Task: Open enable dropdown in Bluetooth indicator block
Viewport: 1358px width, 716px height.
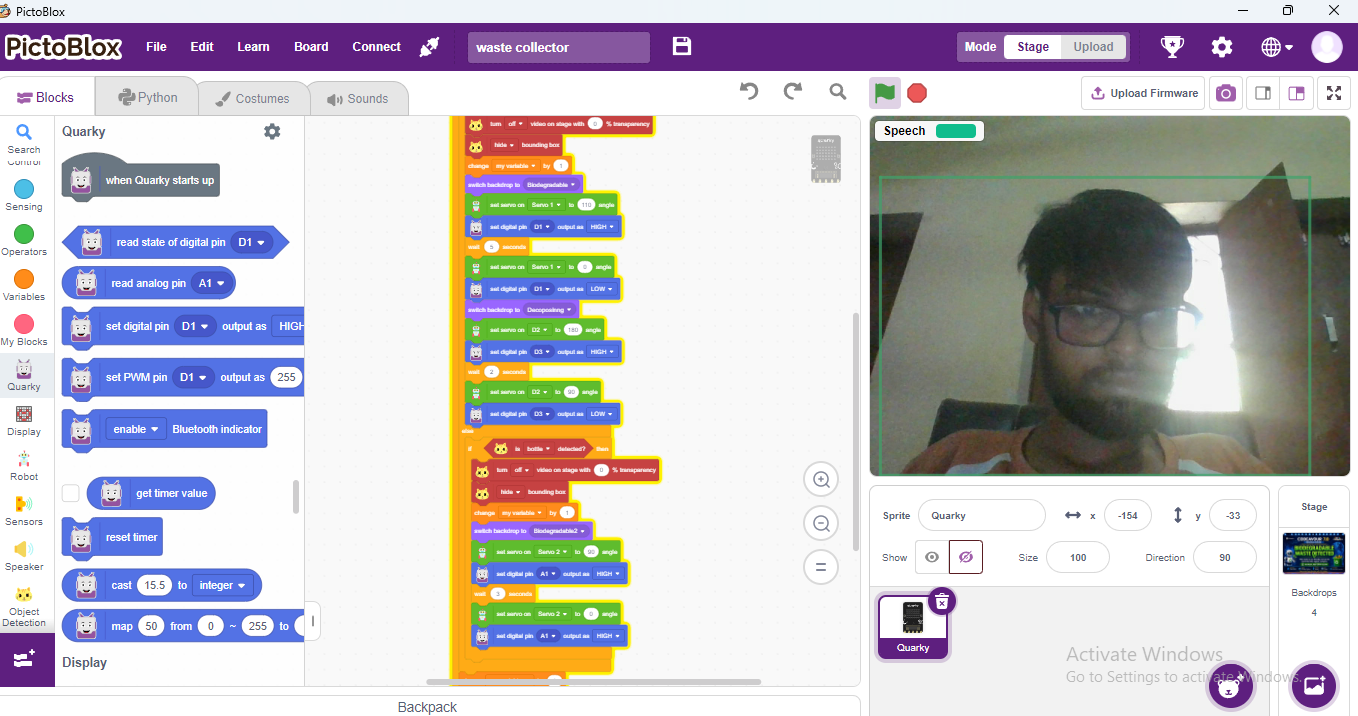Action: click(135, 429)
